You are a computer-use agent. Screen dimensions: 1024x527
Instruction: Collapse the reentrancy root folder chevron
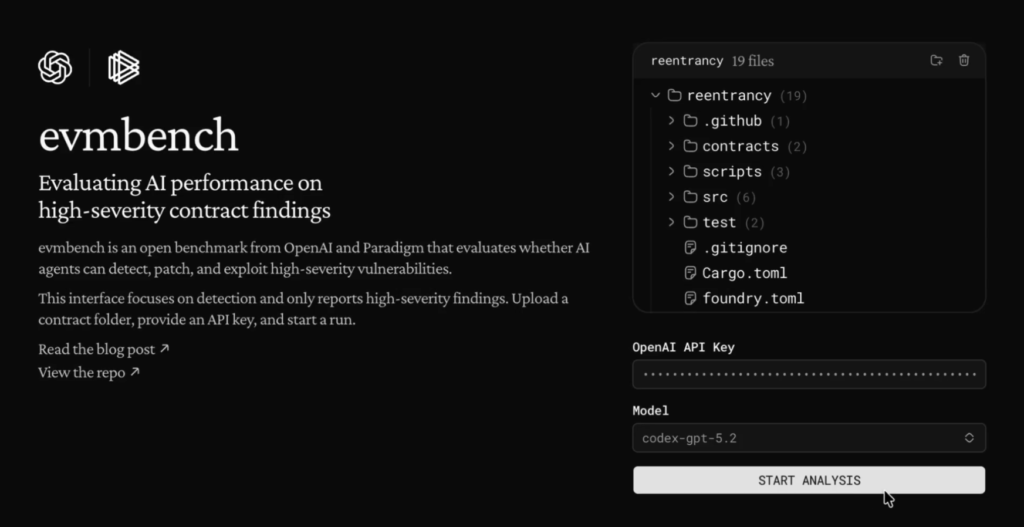656,96
